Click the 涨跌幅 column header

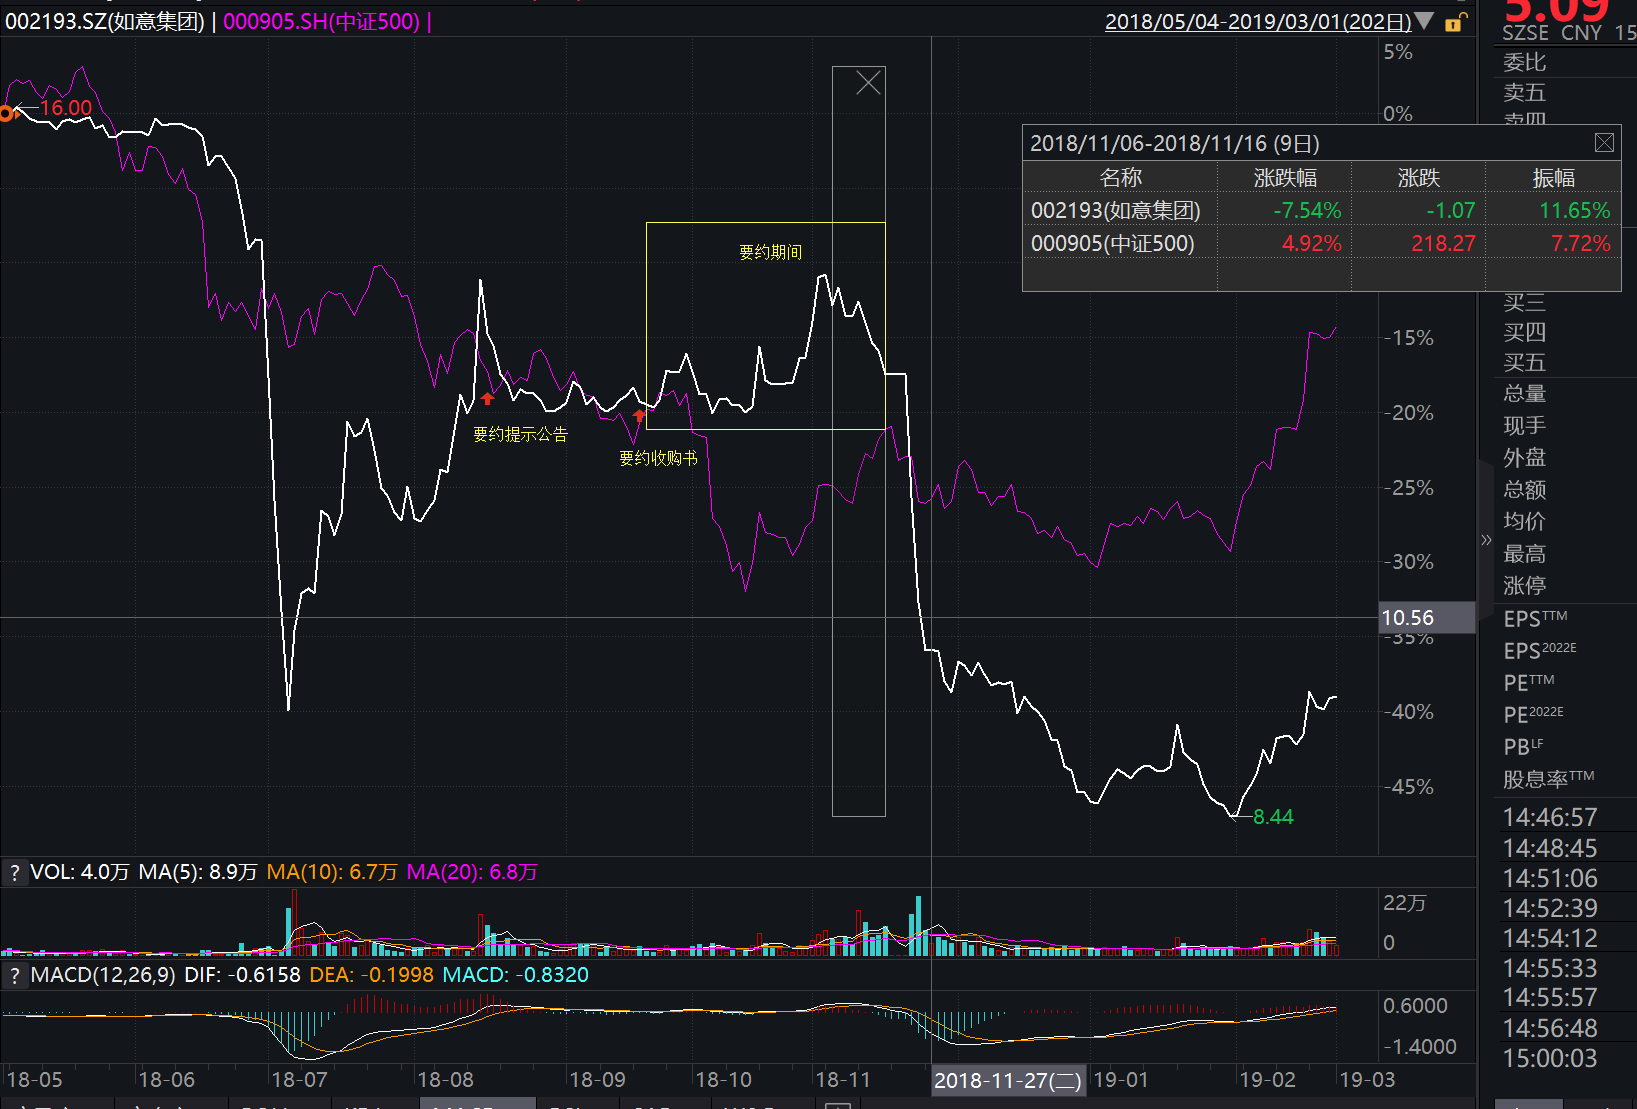point(1285,178)
